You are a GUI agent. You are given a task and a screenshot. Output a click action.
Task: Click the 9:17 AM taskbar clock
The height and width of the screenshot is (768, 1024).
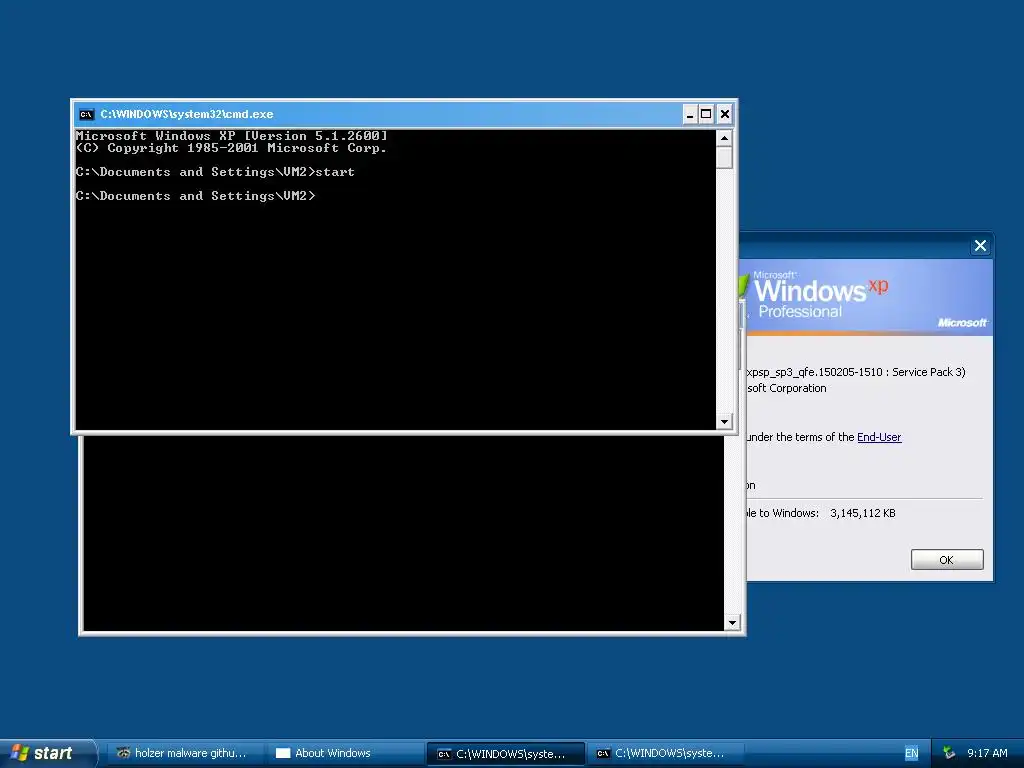[987, 753]
